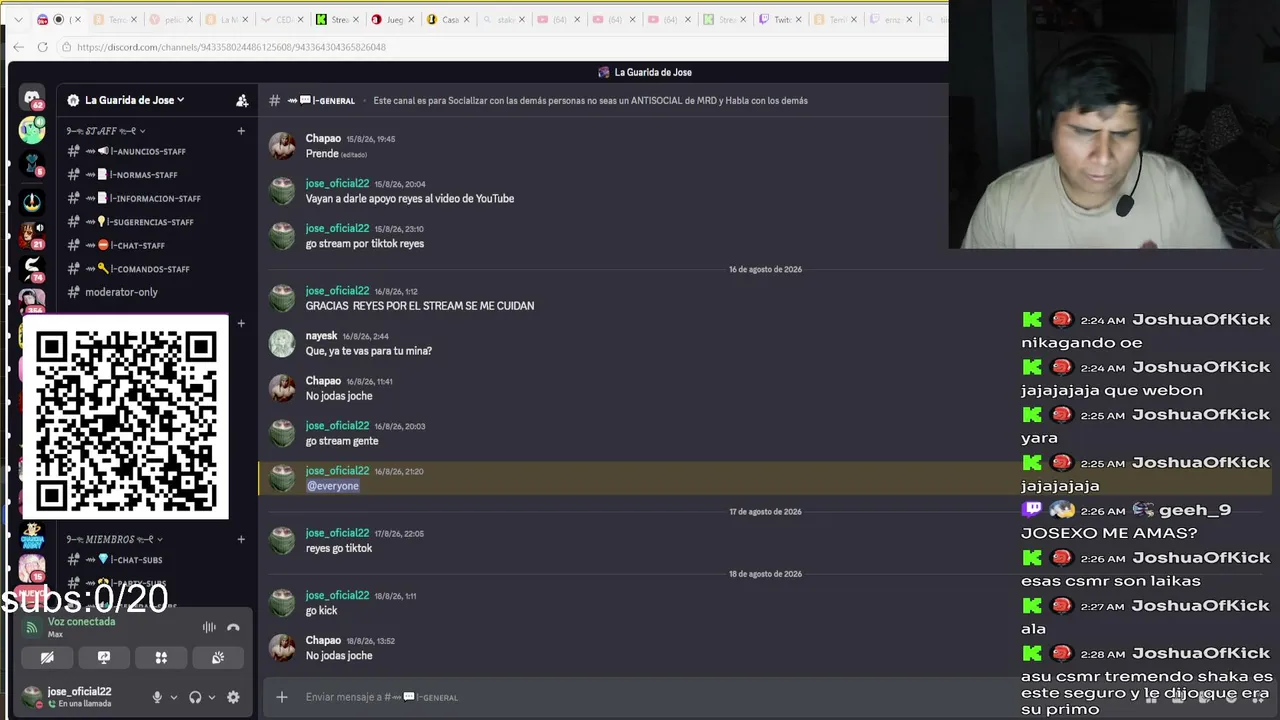Click 'Vayan a darle apoyo reyes' message text
This screenshot has width=1280, height=720.
410,199
